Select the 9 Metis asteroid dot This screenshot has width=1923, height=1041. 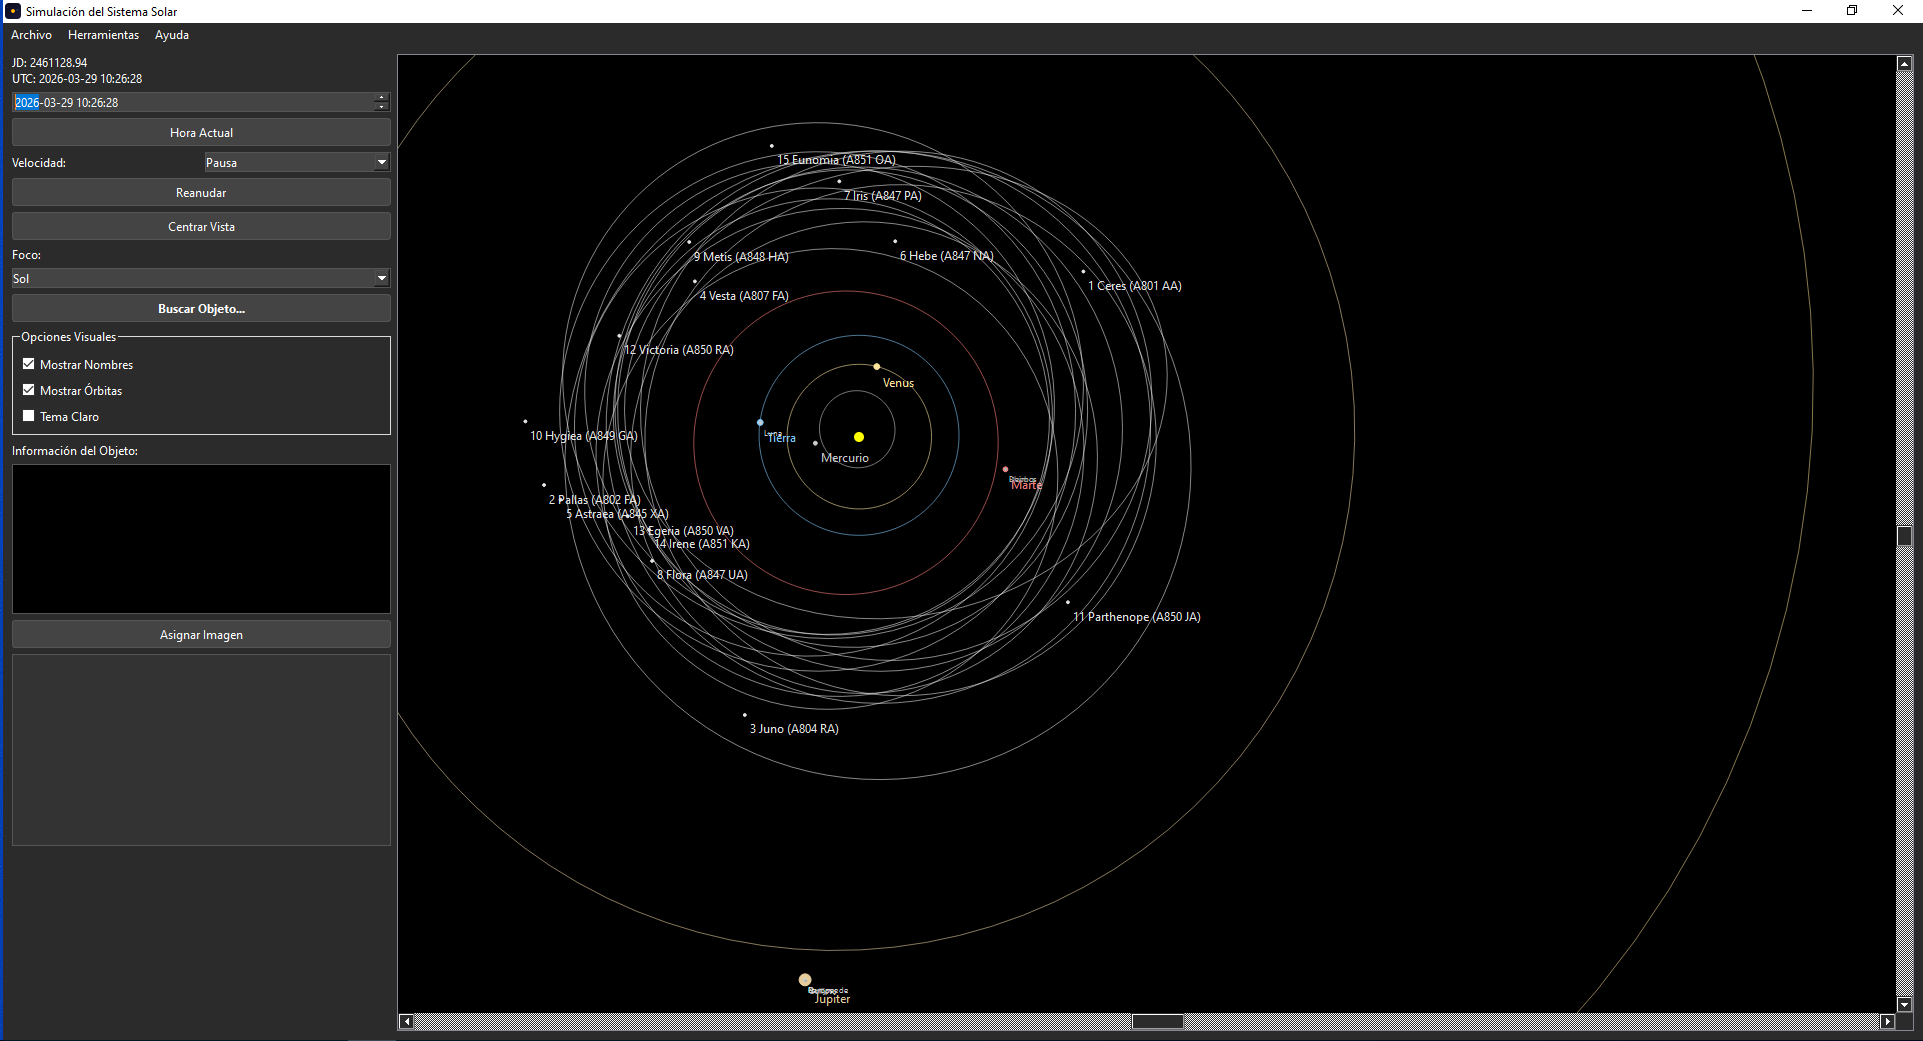(x=689, y=242)
